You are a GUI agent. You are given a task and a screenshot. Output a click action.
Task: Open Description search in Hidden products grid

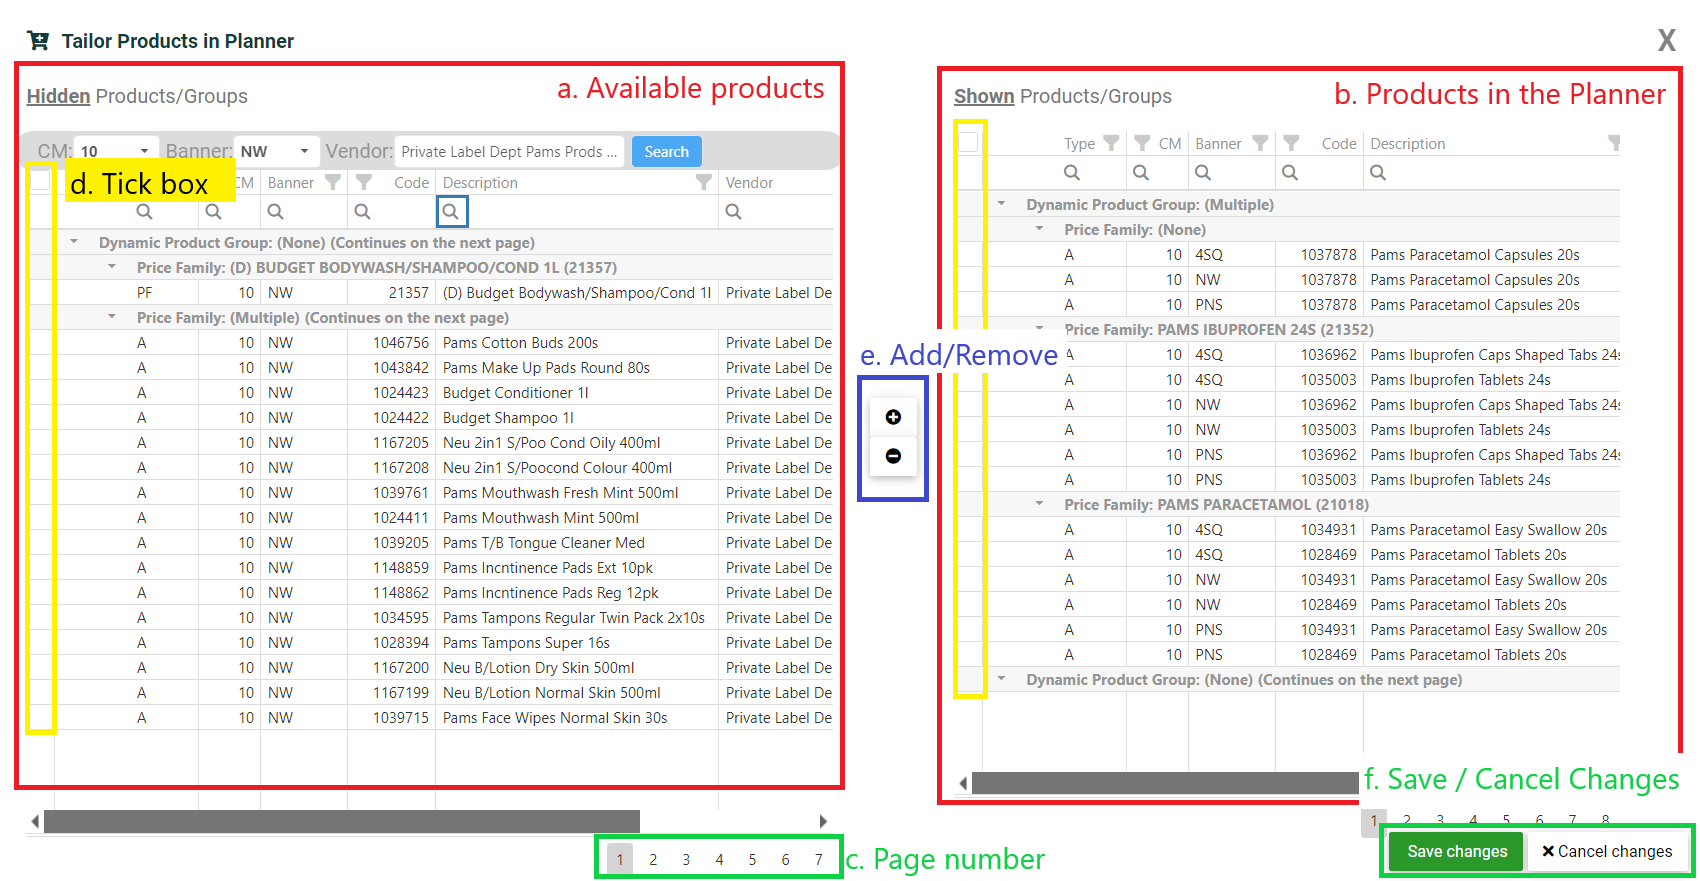click(451, 212)
